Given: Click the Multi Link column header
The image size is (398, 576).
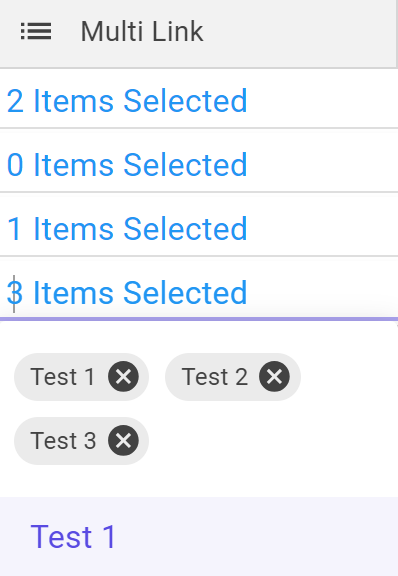Looking at the screenshot, I should (x=198, y=34).
